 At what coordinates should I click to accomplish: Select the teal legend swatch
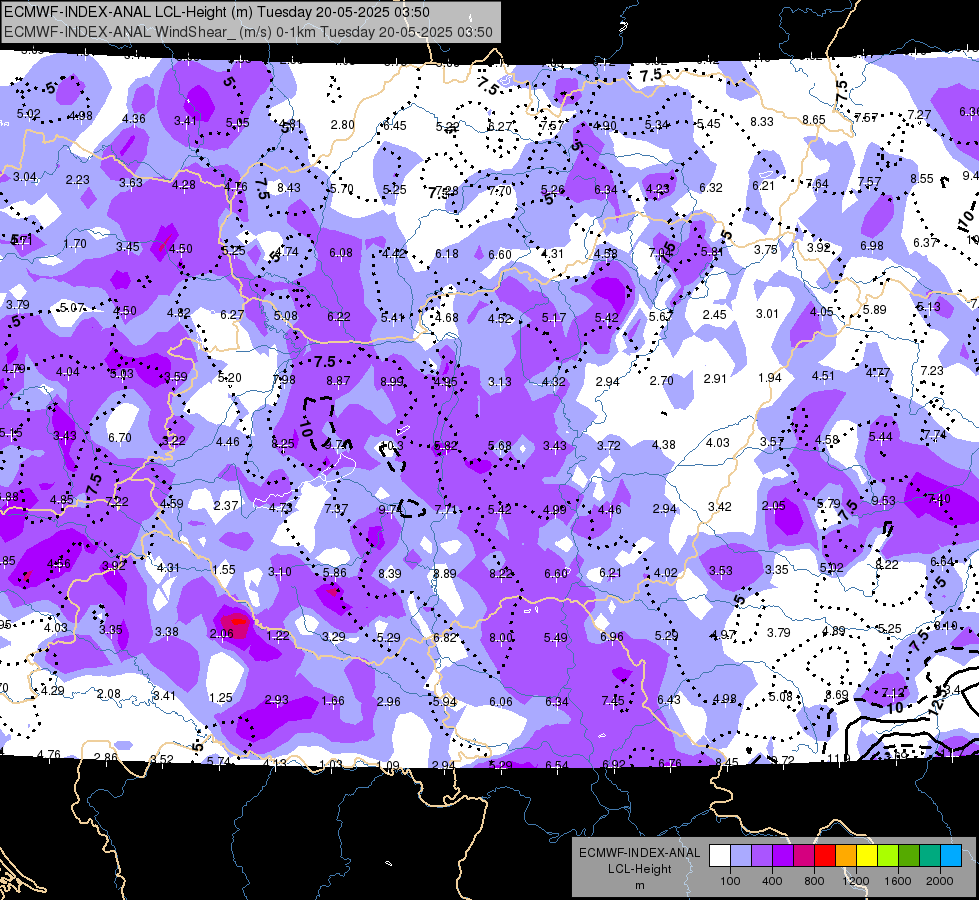point(930,856)
